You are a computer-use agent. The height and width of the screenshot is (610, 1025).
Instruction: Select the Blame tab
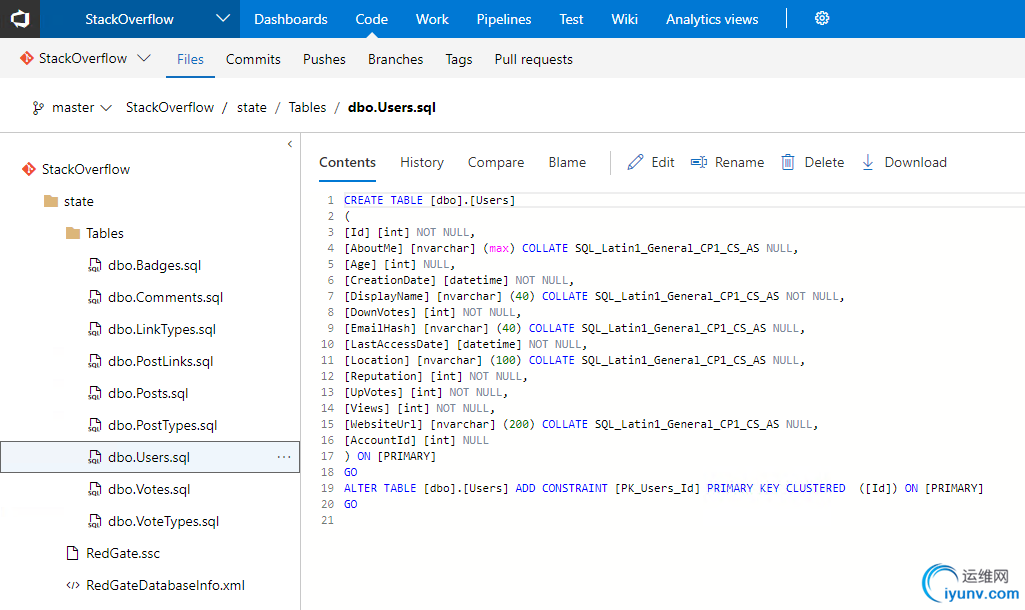point(567,162)
